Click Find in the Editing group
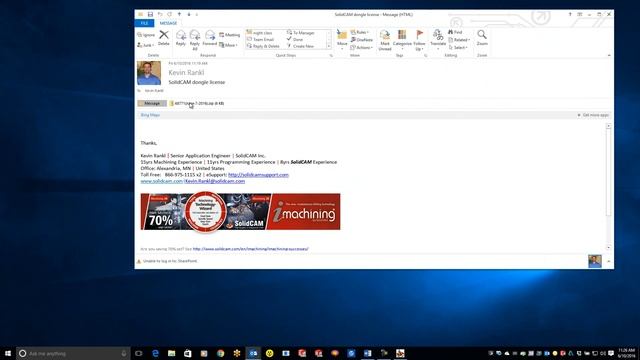 point(455,32)
